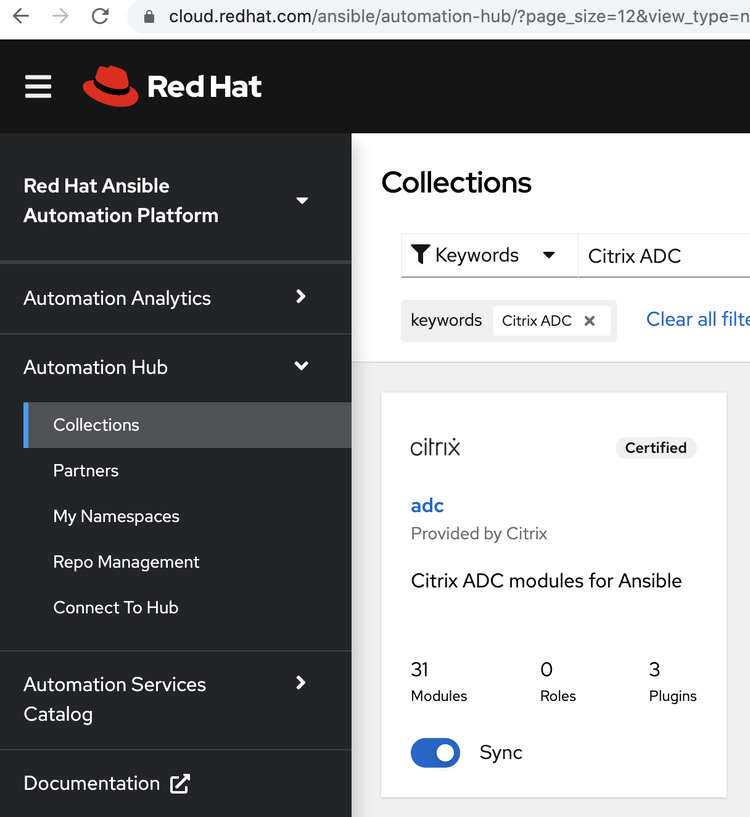The image size is (750, 817).
Task: Click the 'Provided by Citrix' text
Action: pos(479,534)
